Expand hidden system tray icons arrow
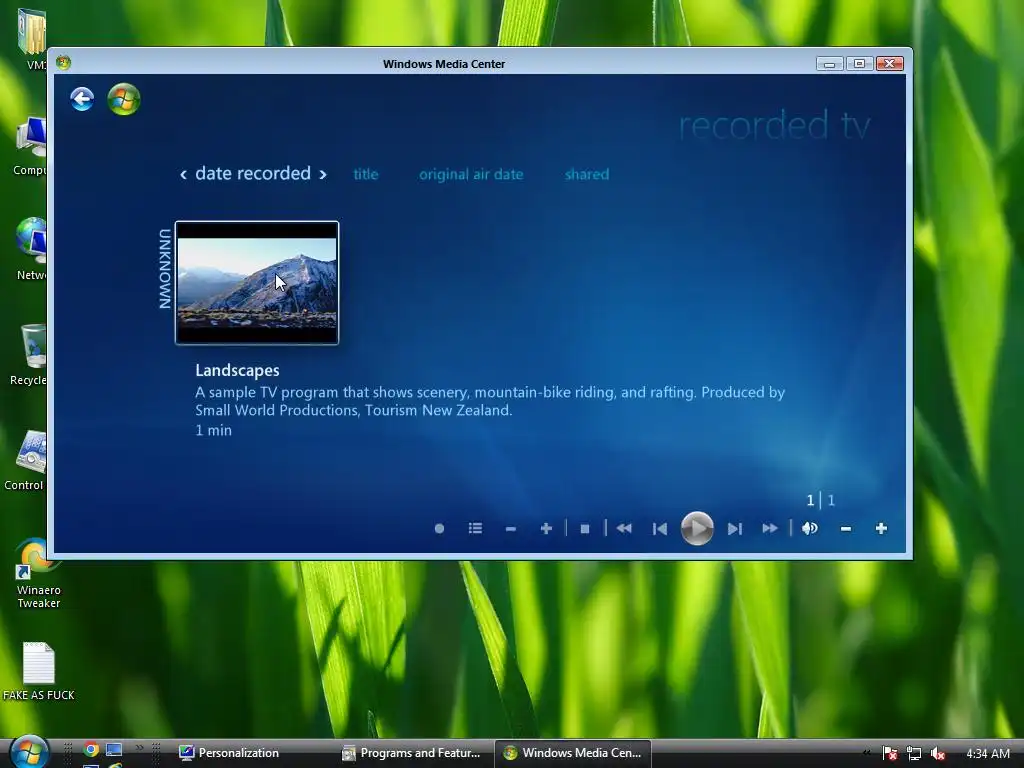Screen dimensions: 1024x768 (x=867, y=753)
